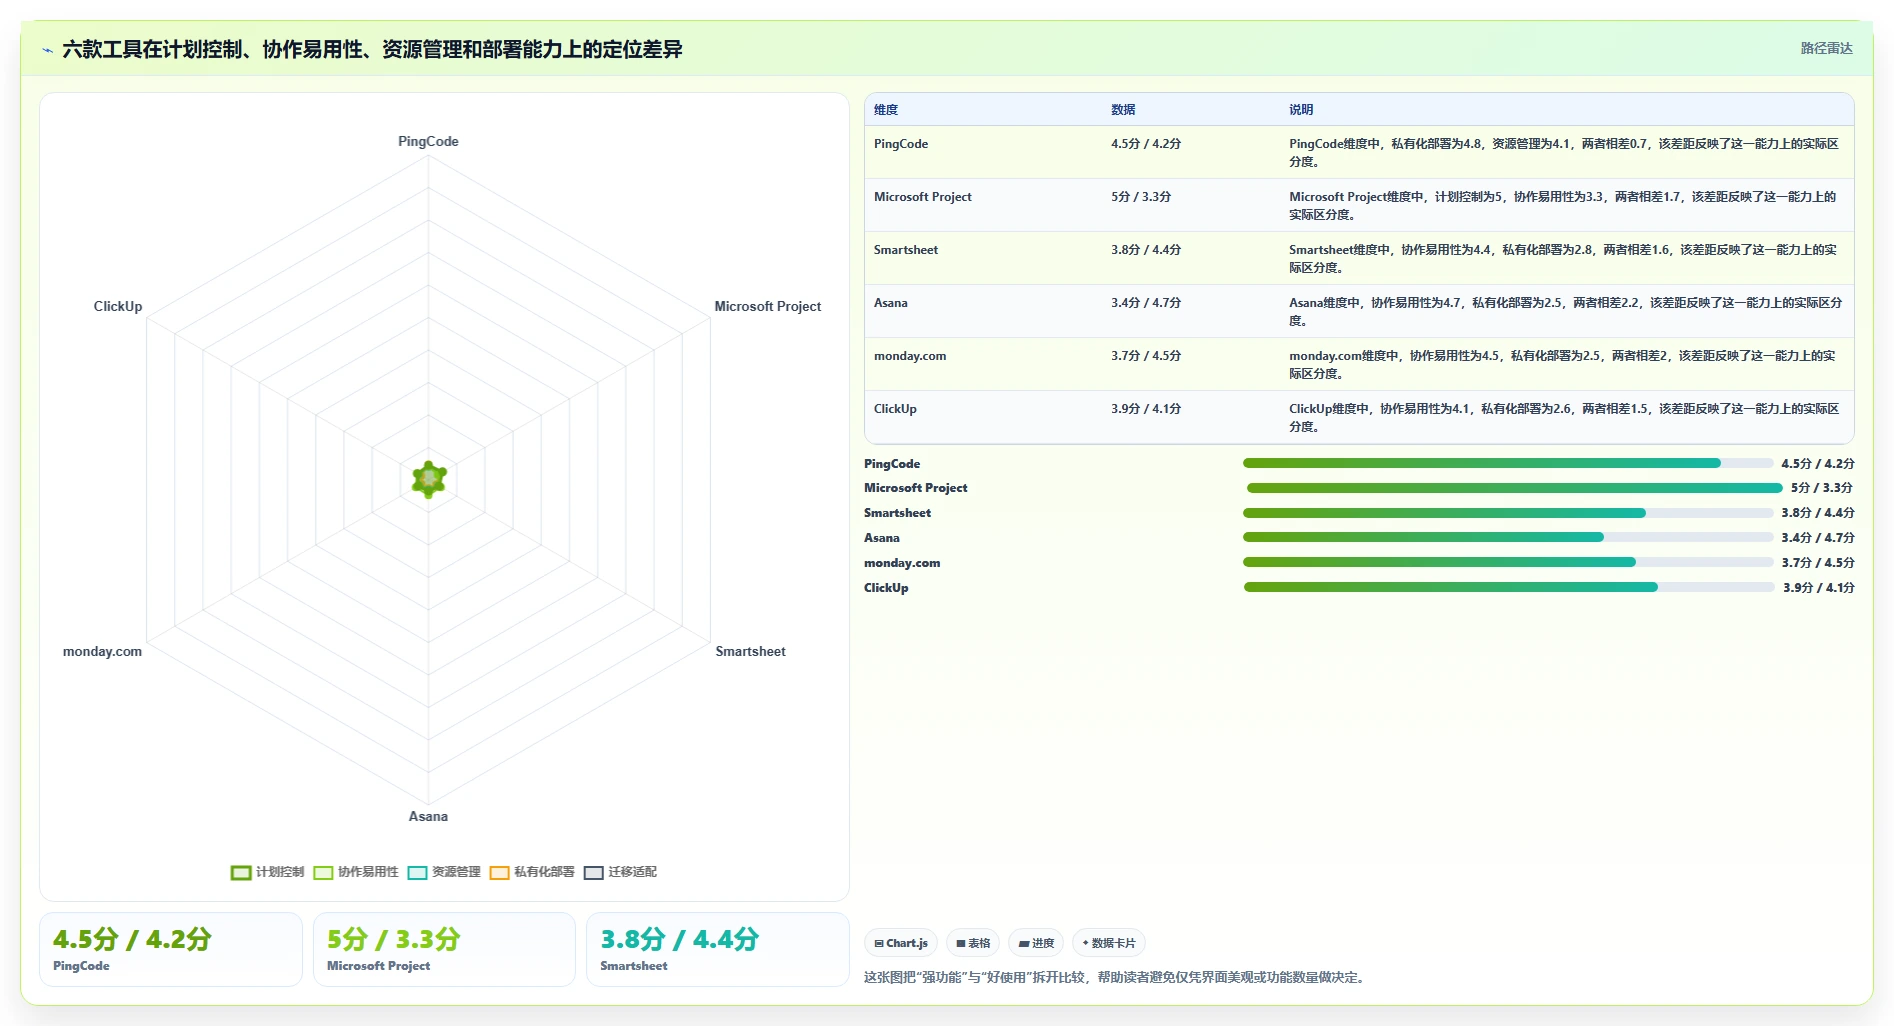This screenshot has width=1894, height=1026.
Task: Open the Microsoft Project 5分 / 3.3分 data card
Action: [444, 949]
